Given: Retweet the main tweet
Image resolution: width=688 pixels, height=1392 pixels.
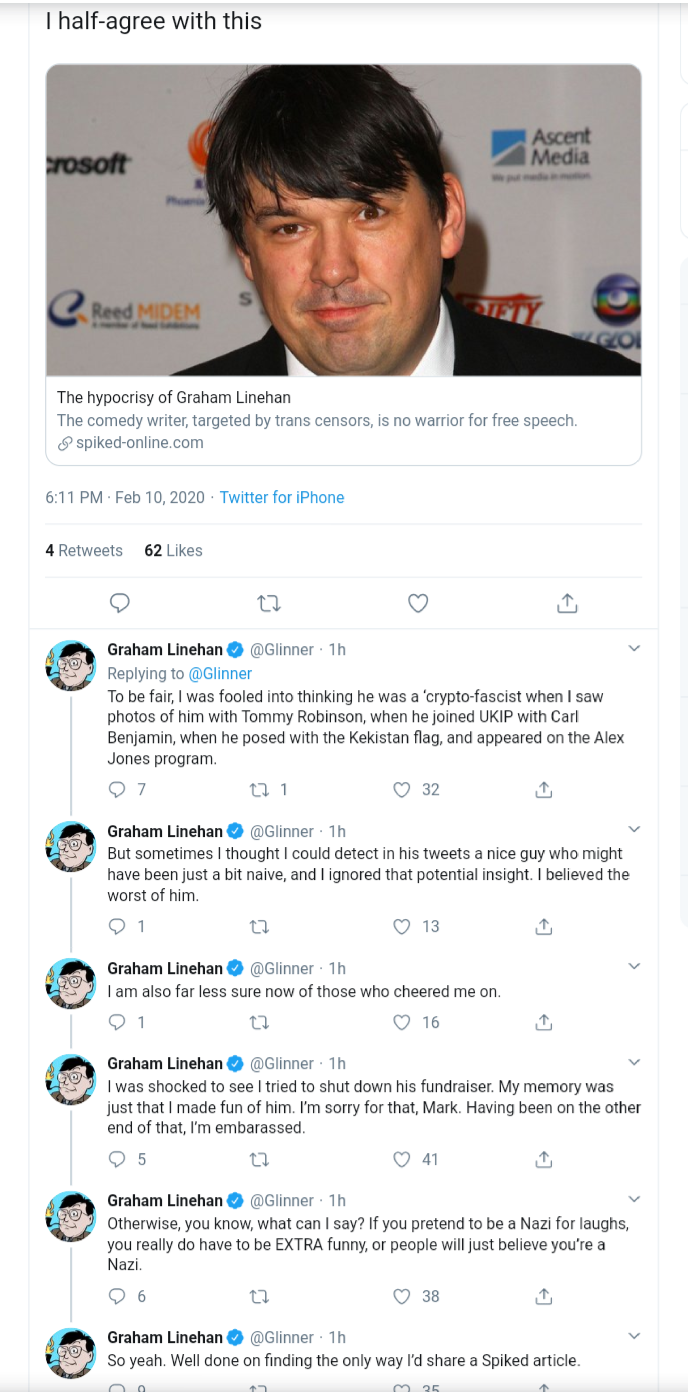Looking at the screenshot, I should pos(269,603).
